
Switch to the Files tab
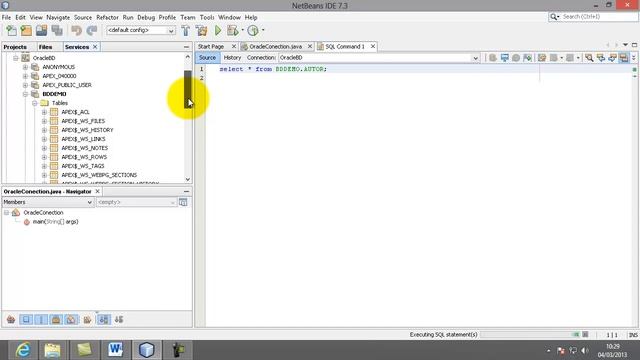tap(45, 47)
